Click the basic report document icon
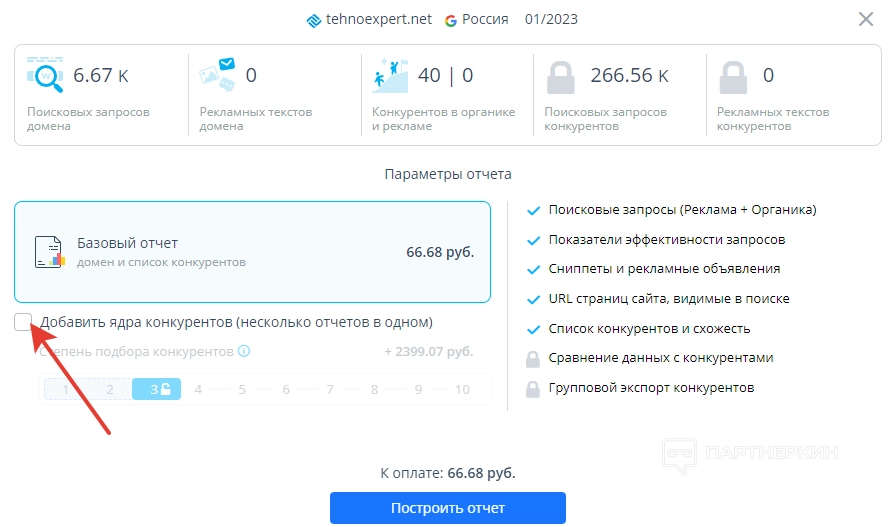The image size is (889, 527). click(49, 252)
